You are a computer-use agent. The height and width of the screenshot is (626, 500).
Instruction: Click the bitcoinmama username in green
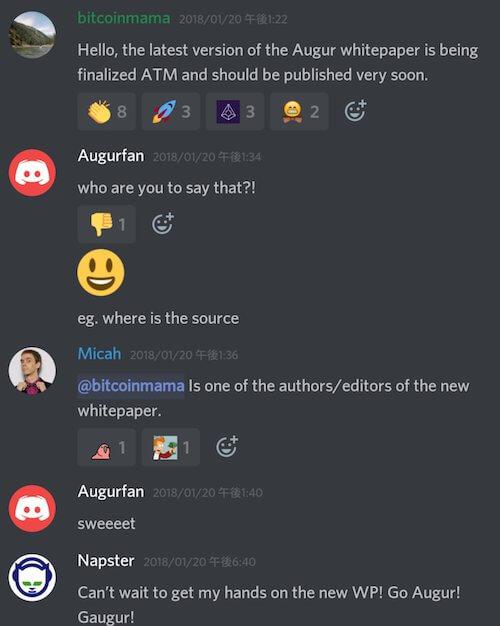pyautogui.click(x=124, y=18)
